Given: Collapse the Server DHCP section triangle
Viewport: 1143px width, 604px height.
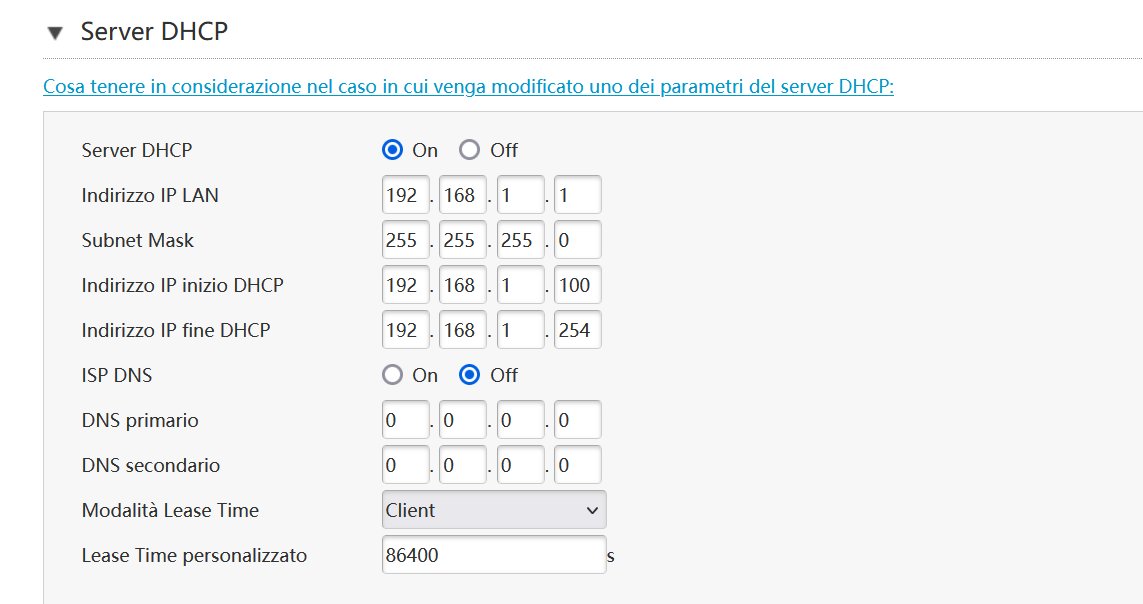Looking at the screenshot, I should (x=55, y=33).
